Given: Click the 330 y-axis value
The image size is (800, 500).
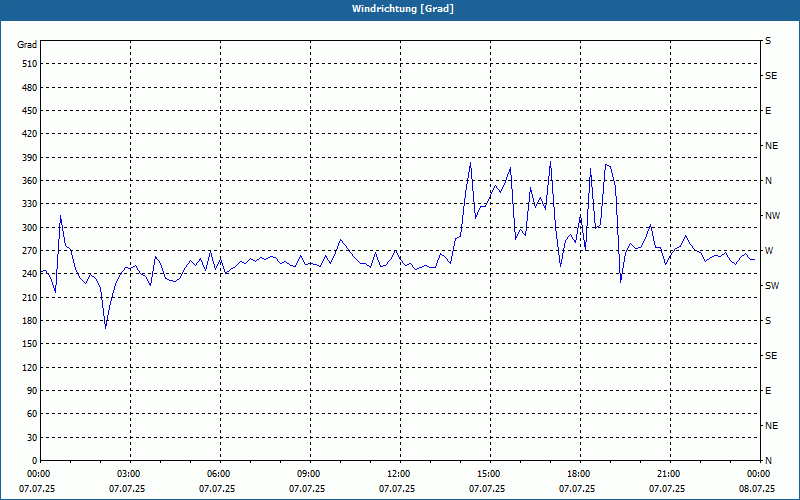Looking at the screenshot, I should (30, 204).
